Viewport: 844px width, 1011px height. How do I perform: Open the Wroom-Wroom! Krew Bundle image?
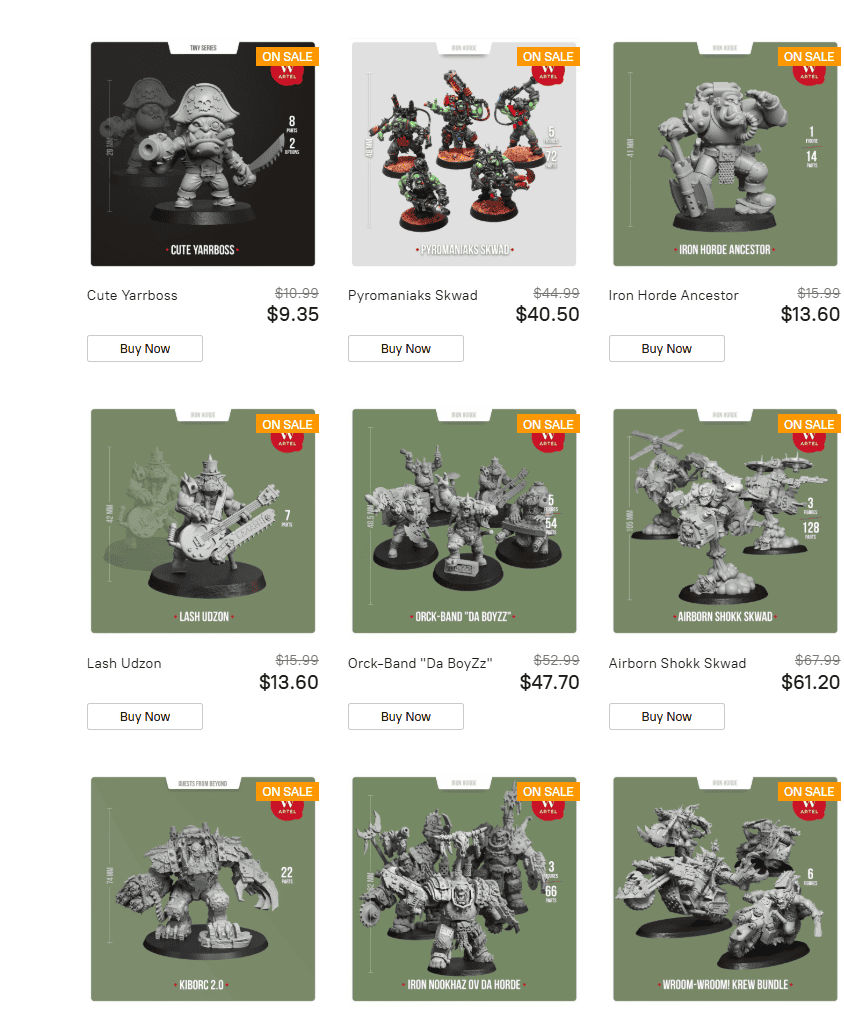[x=725, y=888]
